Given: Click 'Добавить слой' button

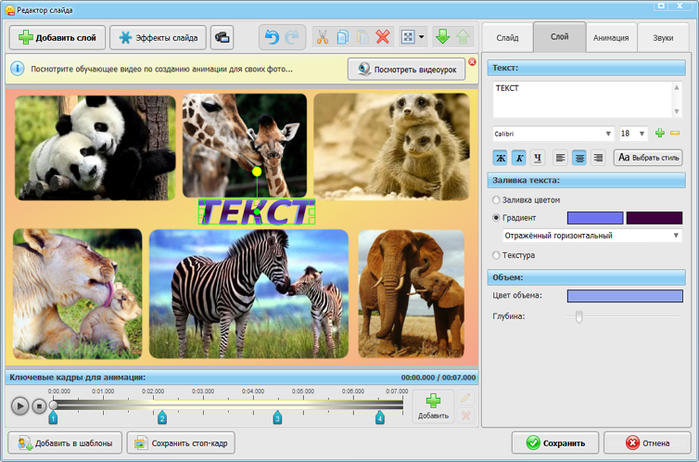Looking at the screenshot, I should tap(57, 37).
